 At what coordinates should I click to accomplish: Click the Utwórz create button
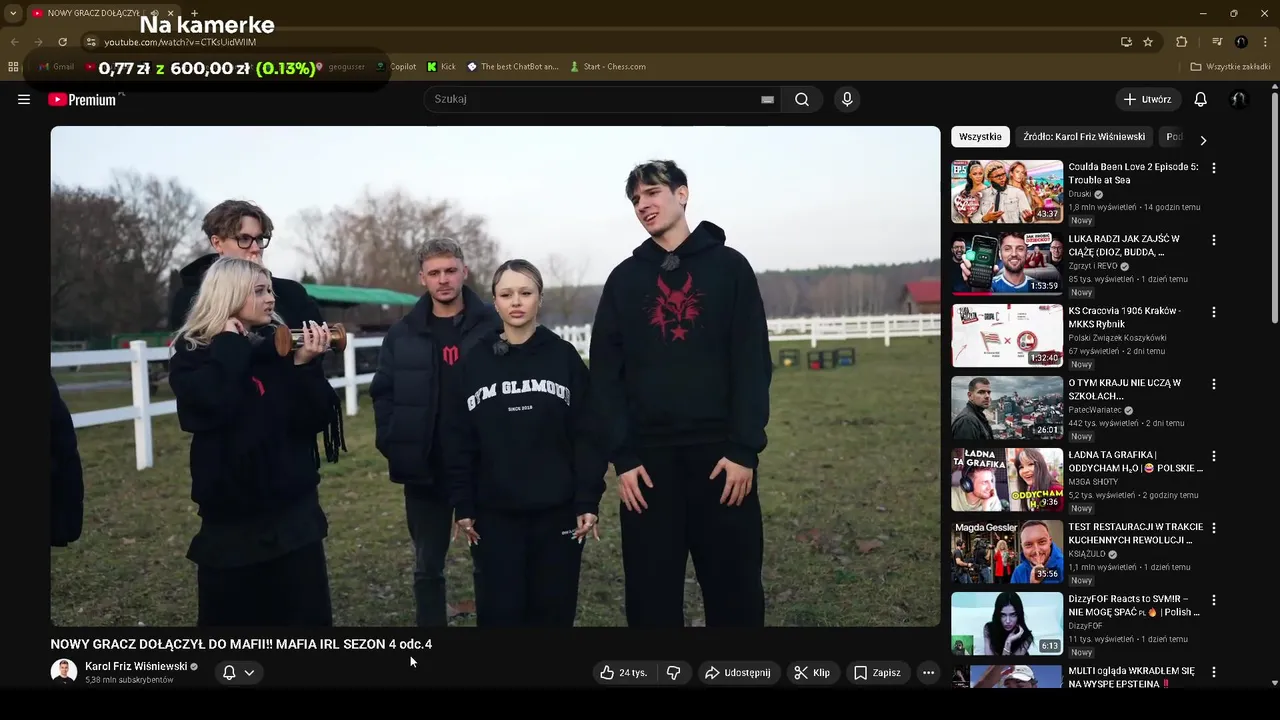click(x=1148, y=99)
